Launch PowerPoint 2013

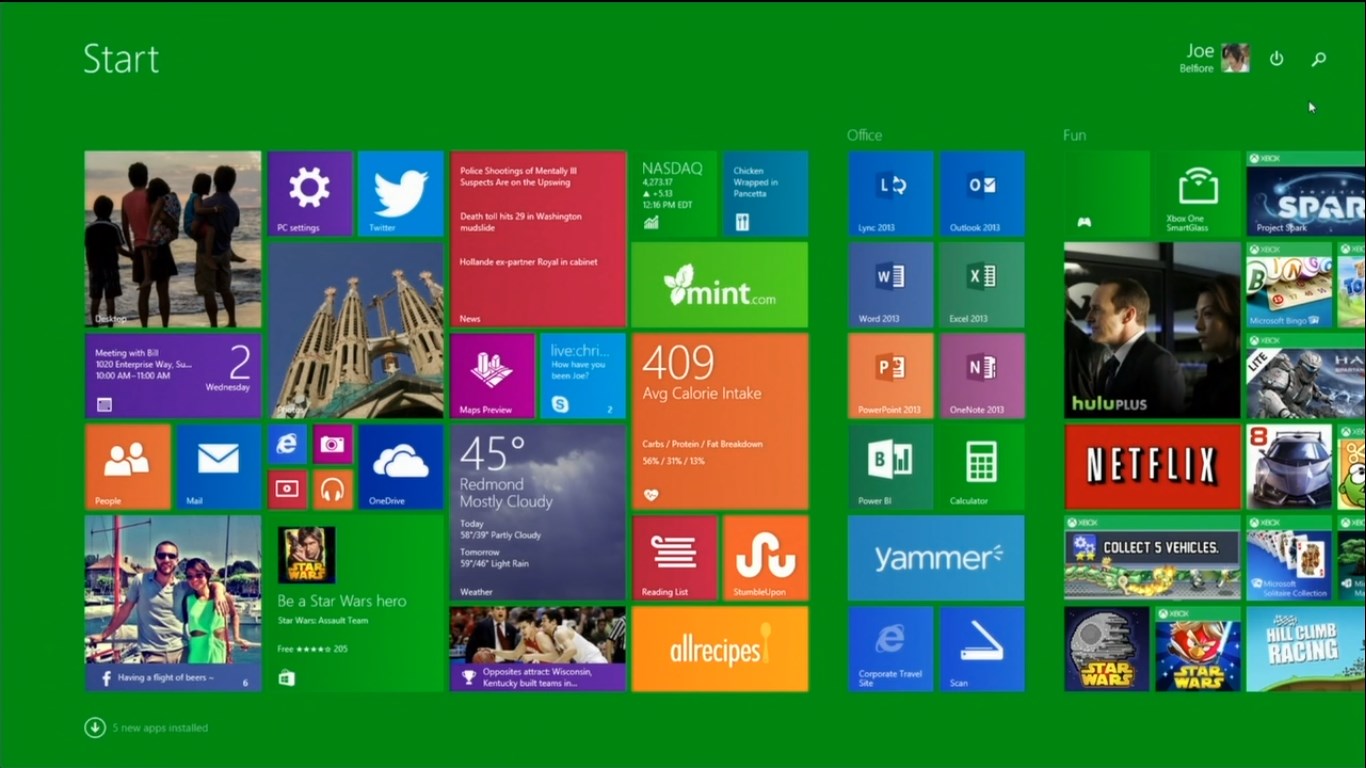click(890, 376)
